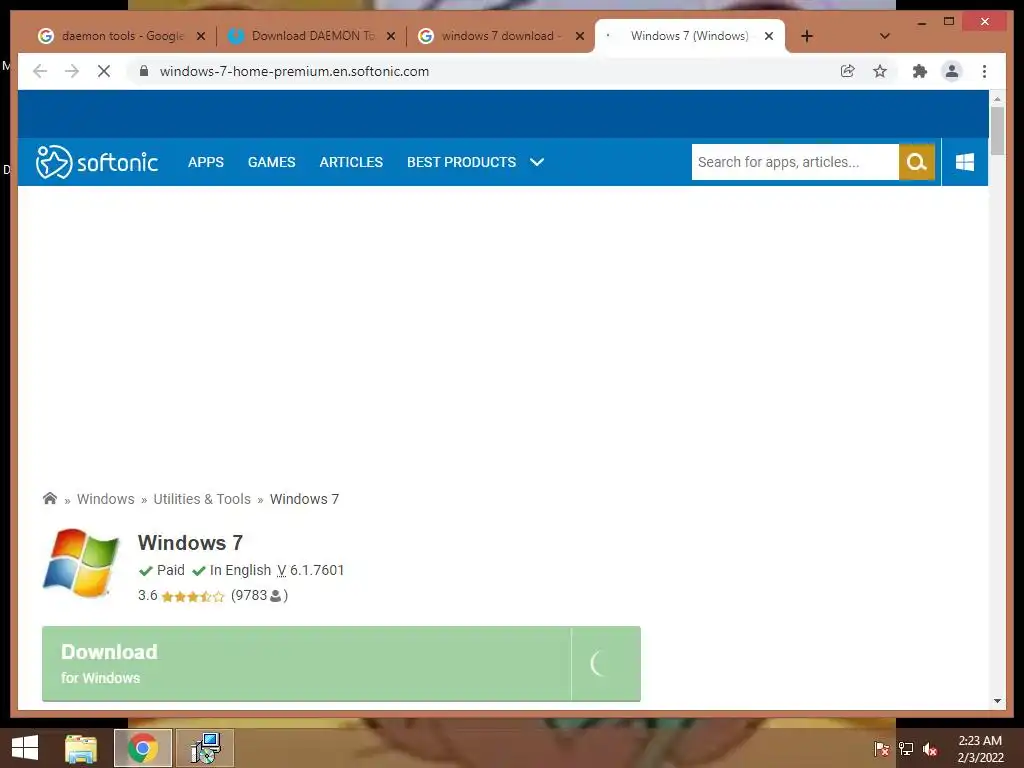Click the vertical scrollbar thumb
The image size is (1024, 768).
[997, 131]
